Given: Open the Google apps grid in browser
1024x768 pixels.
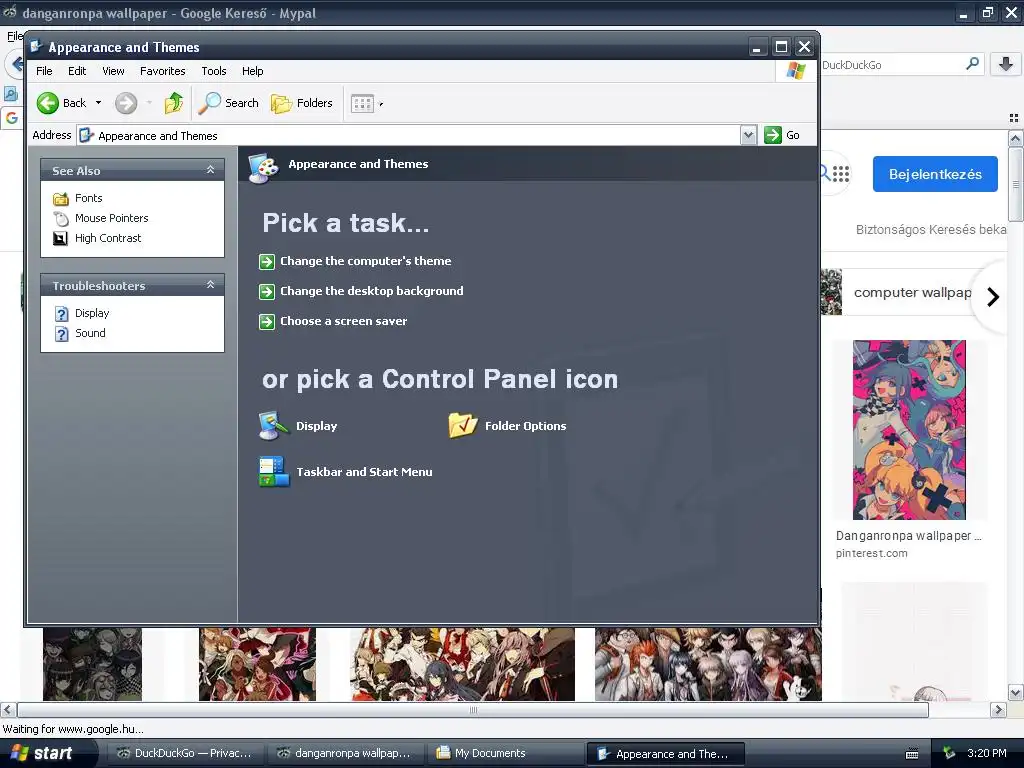Looking at the screenshot, I should [841, 174].
